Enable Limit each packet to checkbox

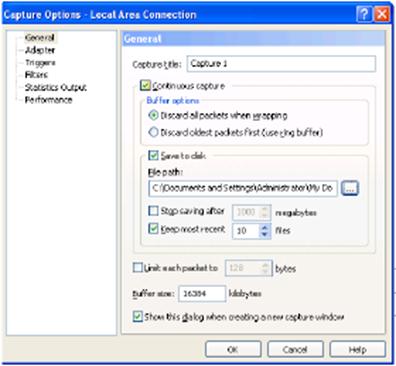(x=137, y=268)
